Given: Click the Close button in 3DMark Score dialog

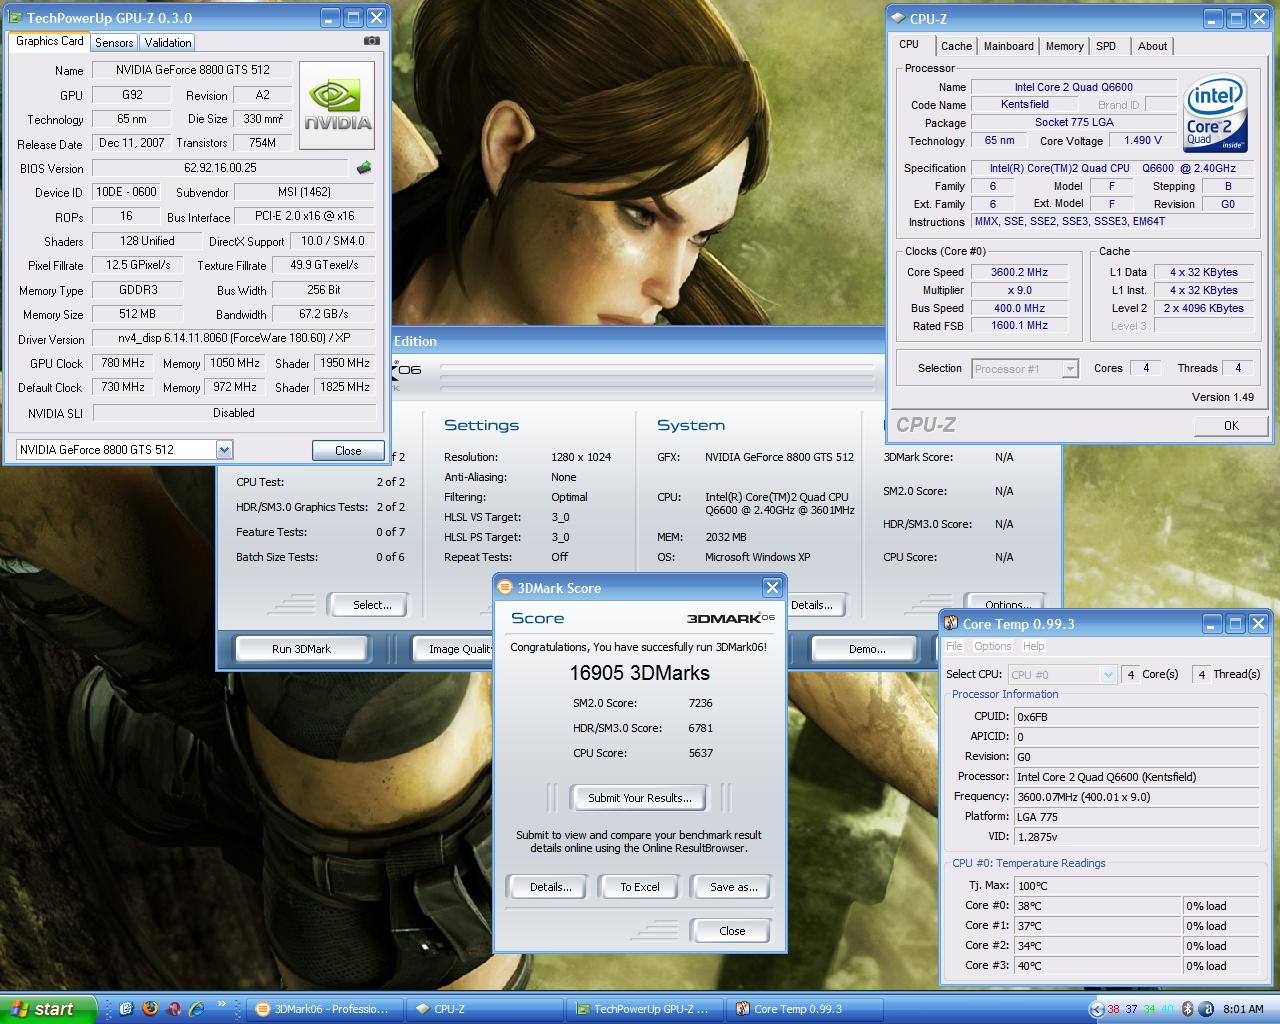Looking at the screenshot, I should point(732,931).
